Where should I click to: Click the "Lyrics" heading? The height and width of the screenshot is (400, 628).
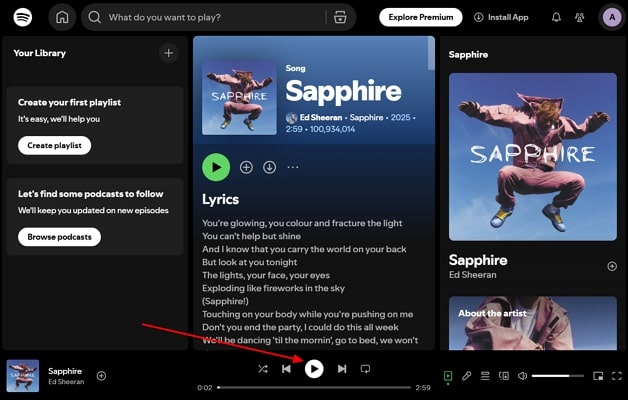[220, 199]
